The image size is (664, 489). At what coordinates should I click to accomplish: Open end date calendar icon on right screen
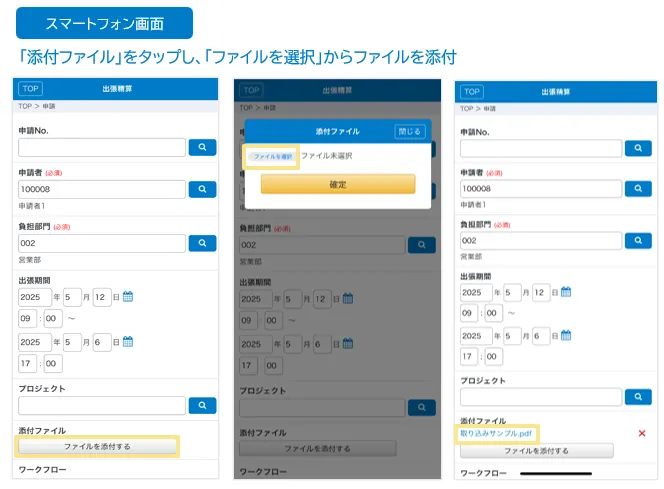tap(566, 335)
